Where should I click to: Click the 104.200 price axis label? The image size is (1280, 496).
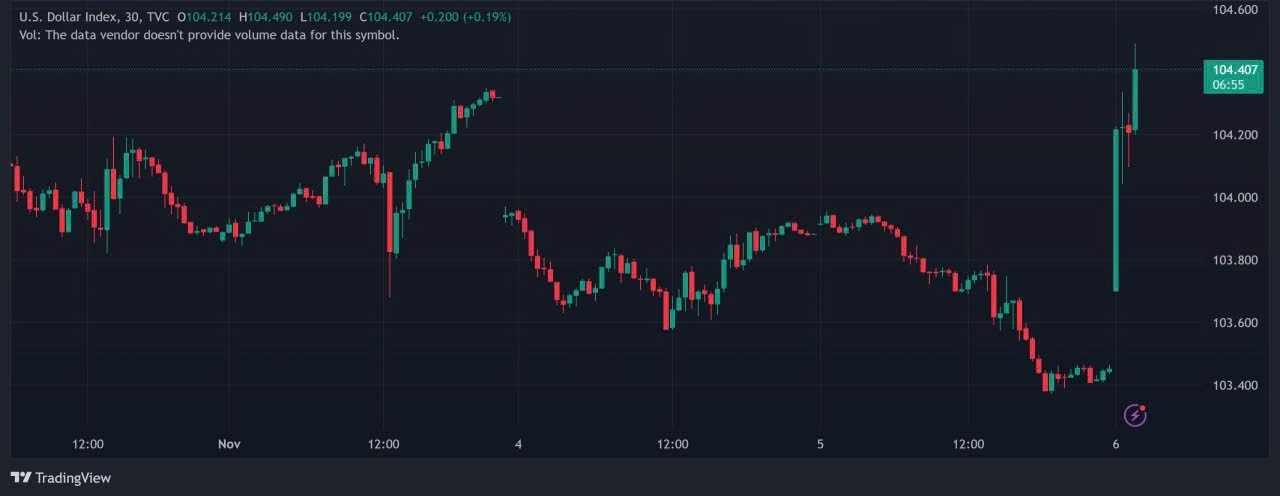1235,135
